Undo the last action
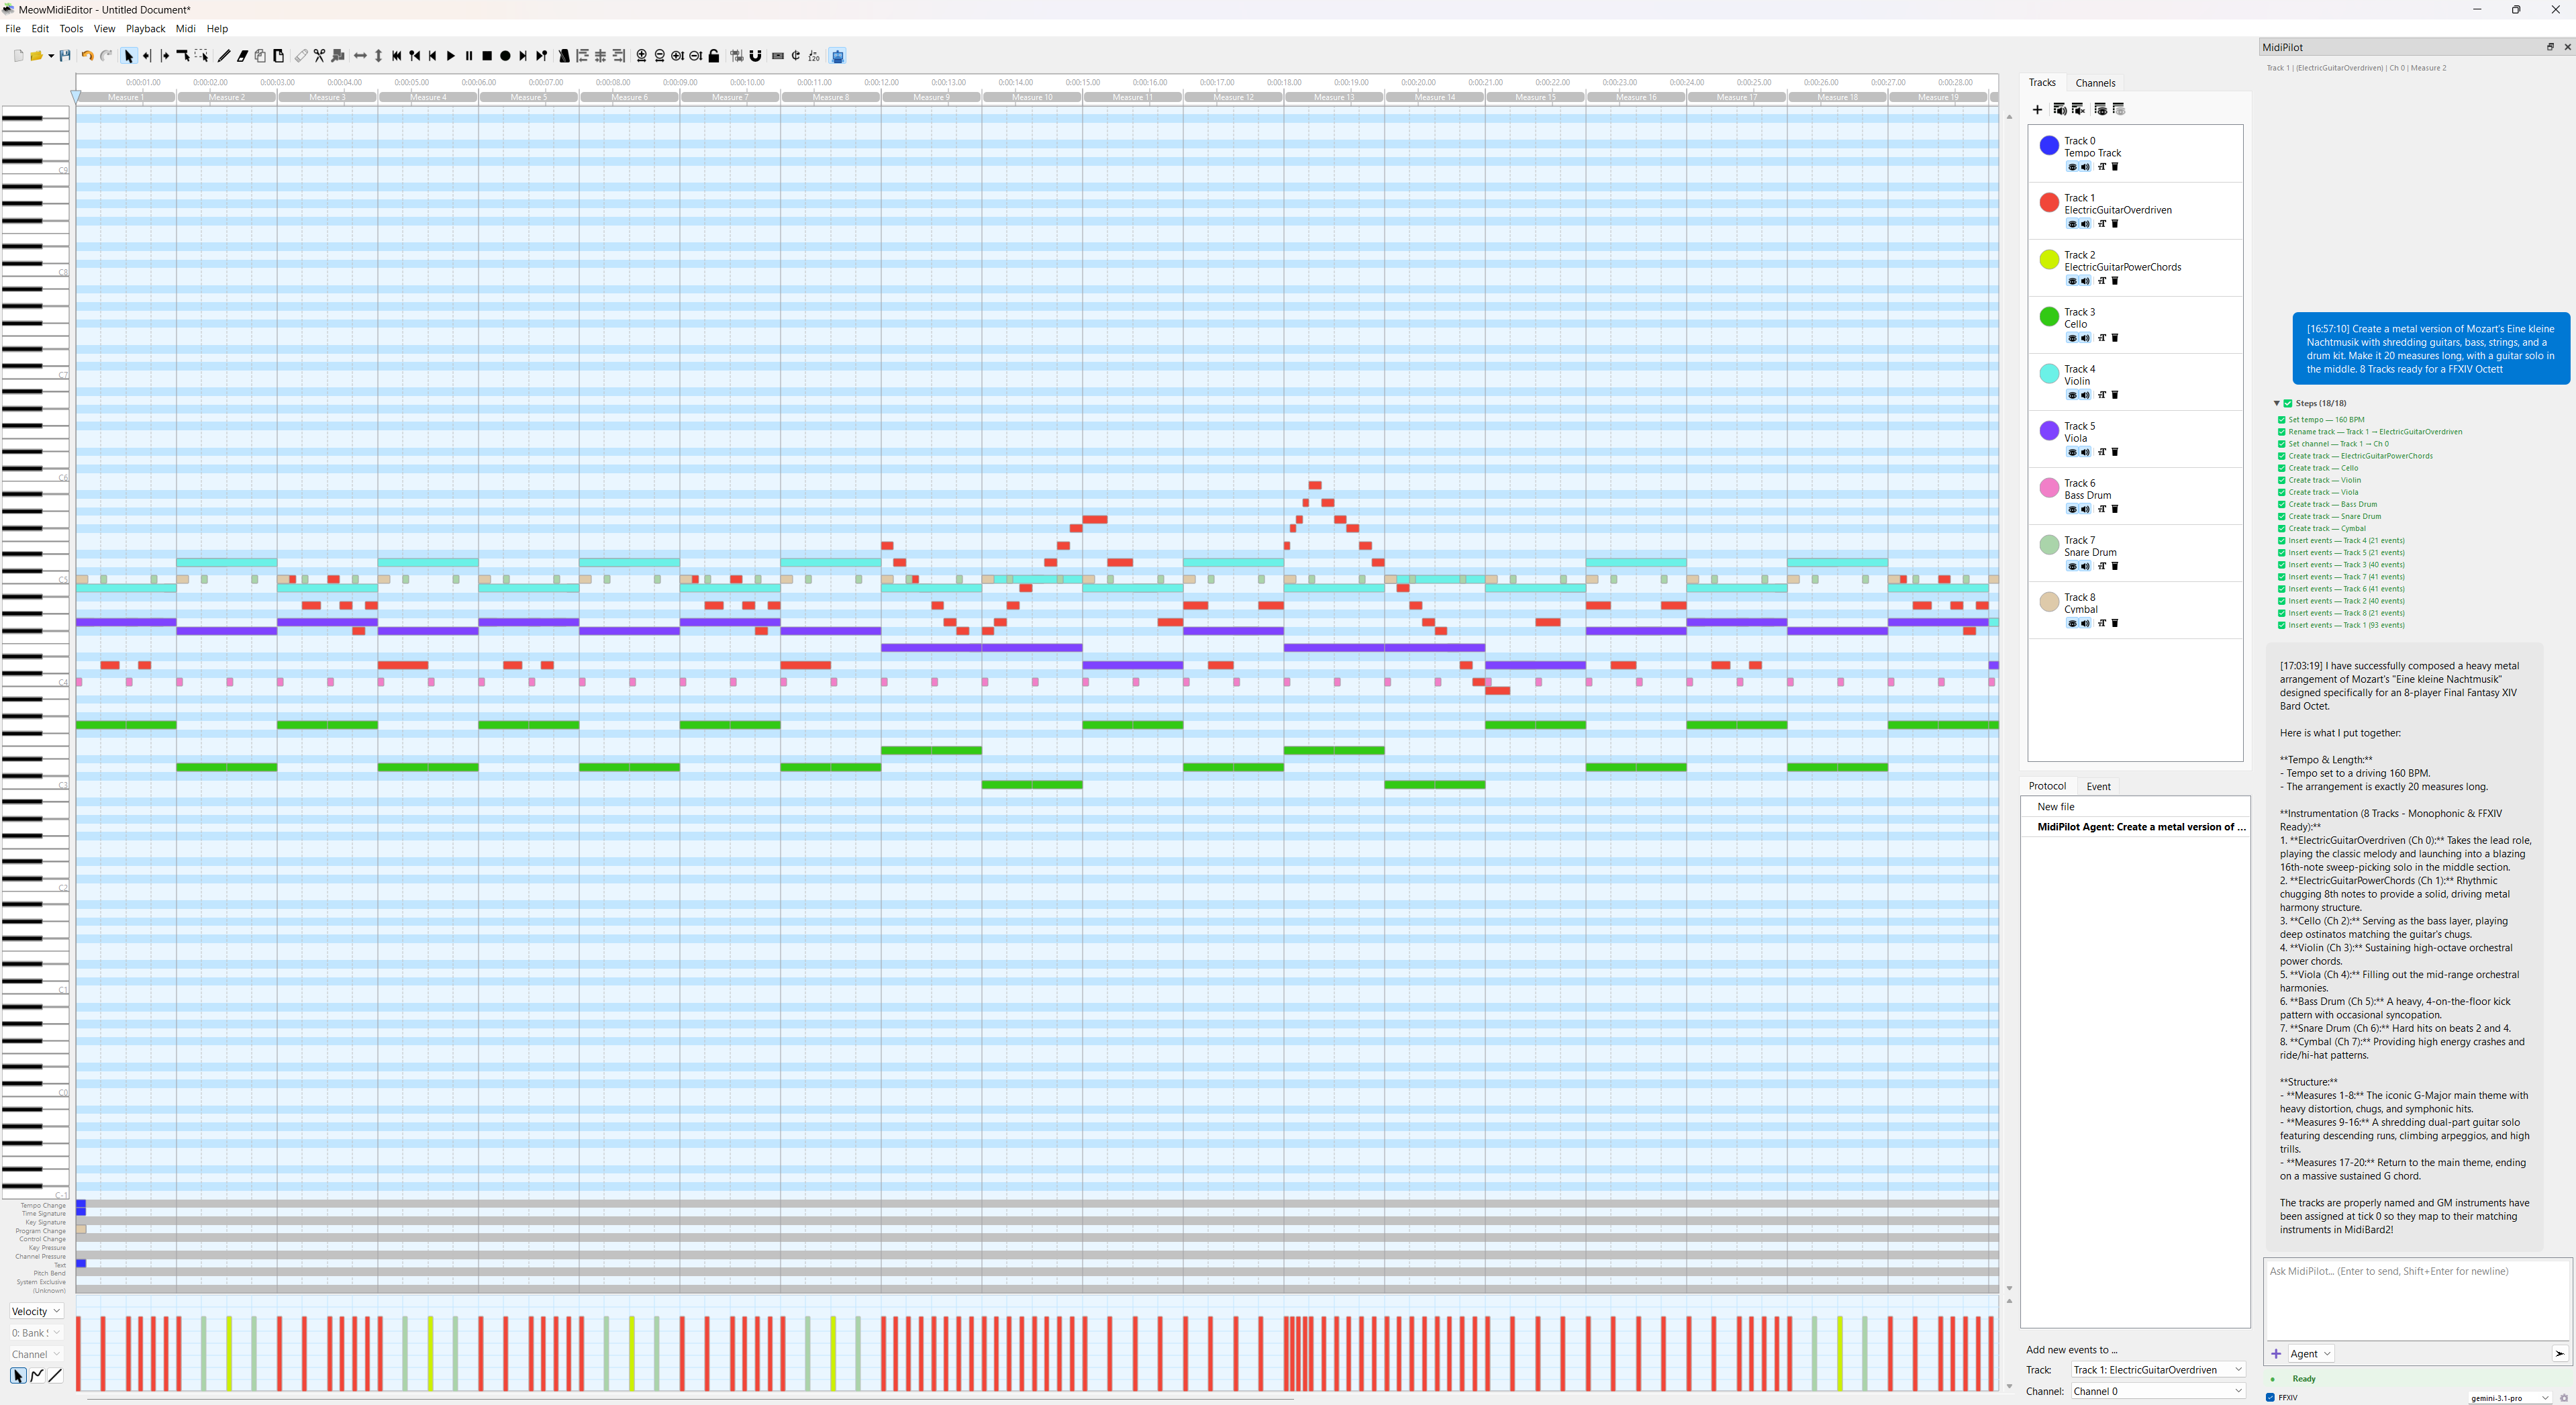This screenshot has width=2576, height=1405. click(87, 56)
